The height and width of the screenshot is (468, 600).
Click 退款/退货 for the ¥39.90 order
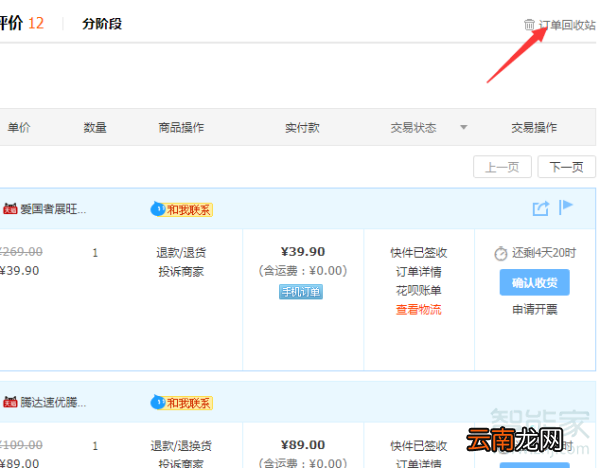coord(181,253)
